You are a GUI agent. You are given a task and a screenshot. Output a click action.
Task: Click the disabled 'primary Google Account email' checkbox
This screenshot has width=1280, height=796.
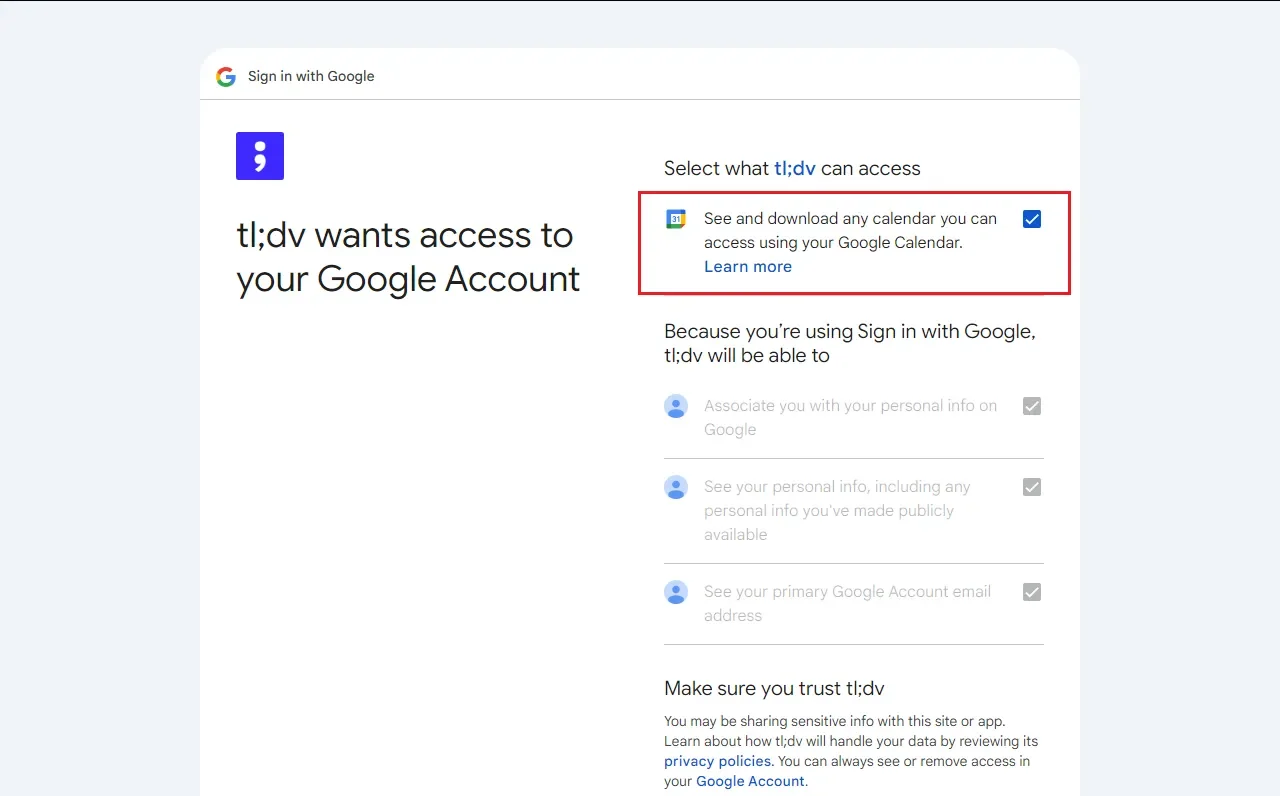point(1032,592)
